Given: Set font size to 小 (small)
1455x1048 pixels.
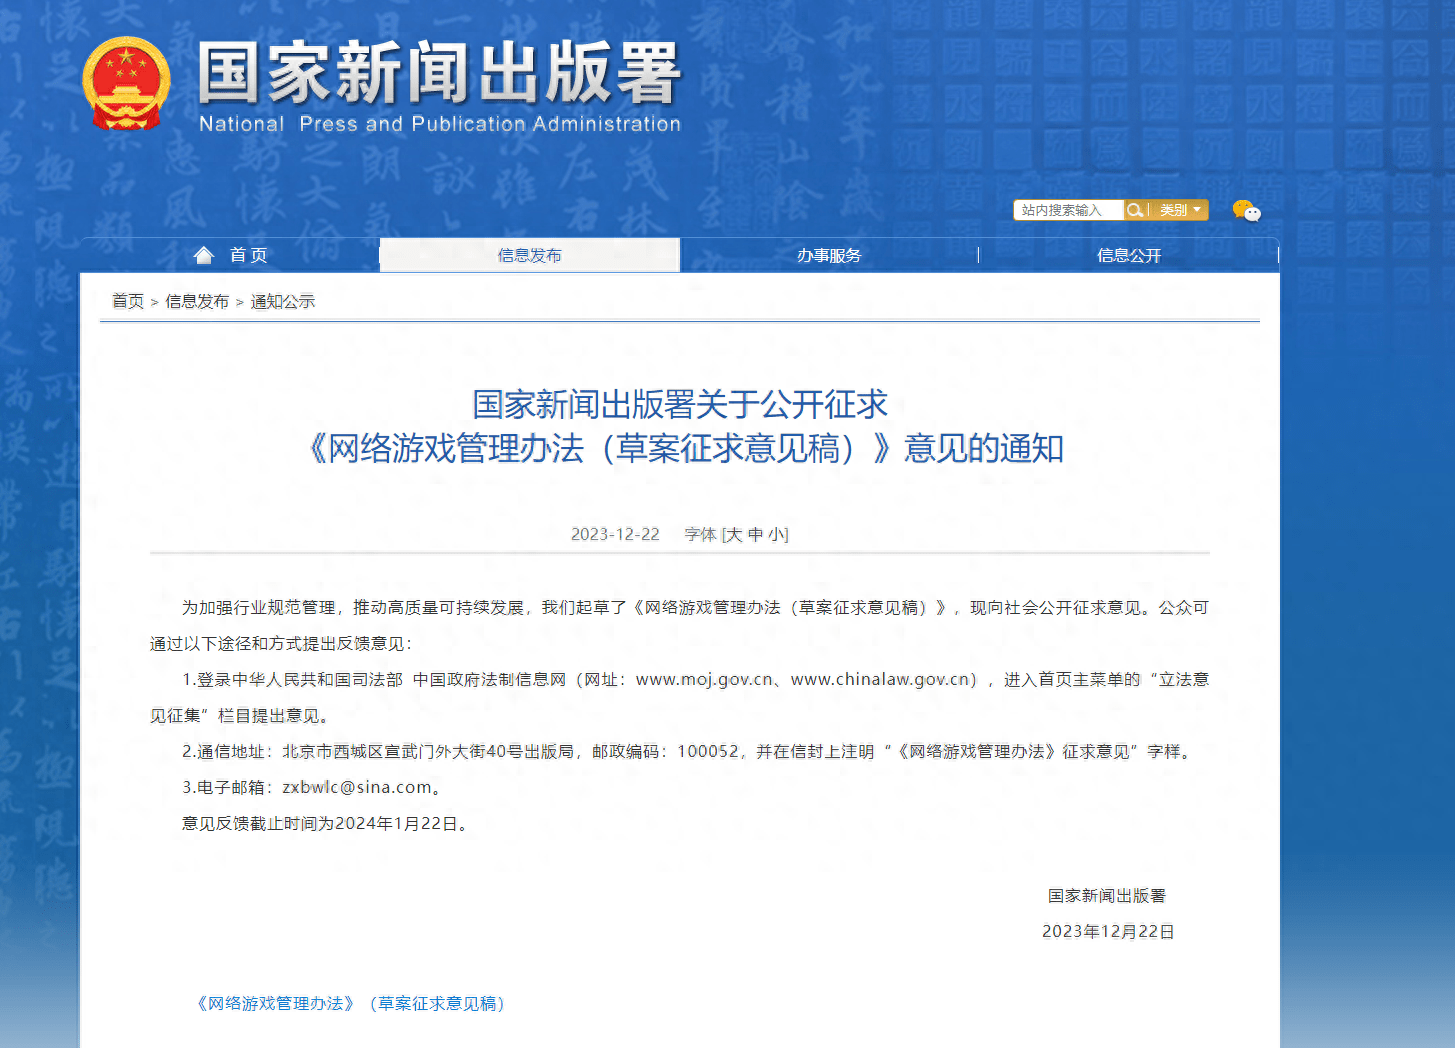Looking at the screenshot, I should tap(776, 535).
